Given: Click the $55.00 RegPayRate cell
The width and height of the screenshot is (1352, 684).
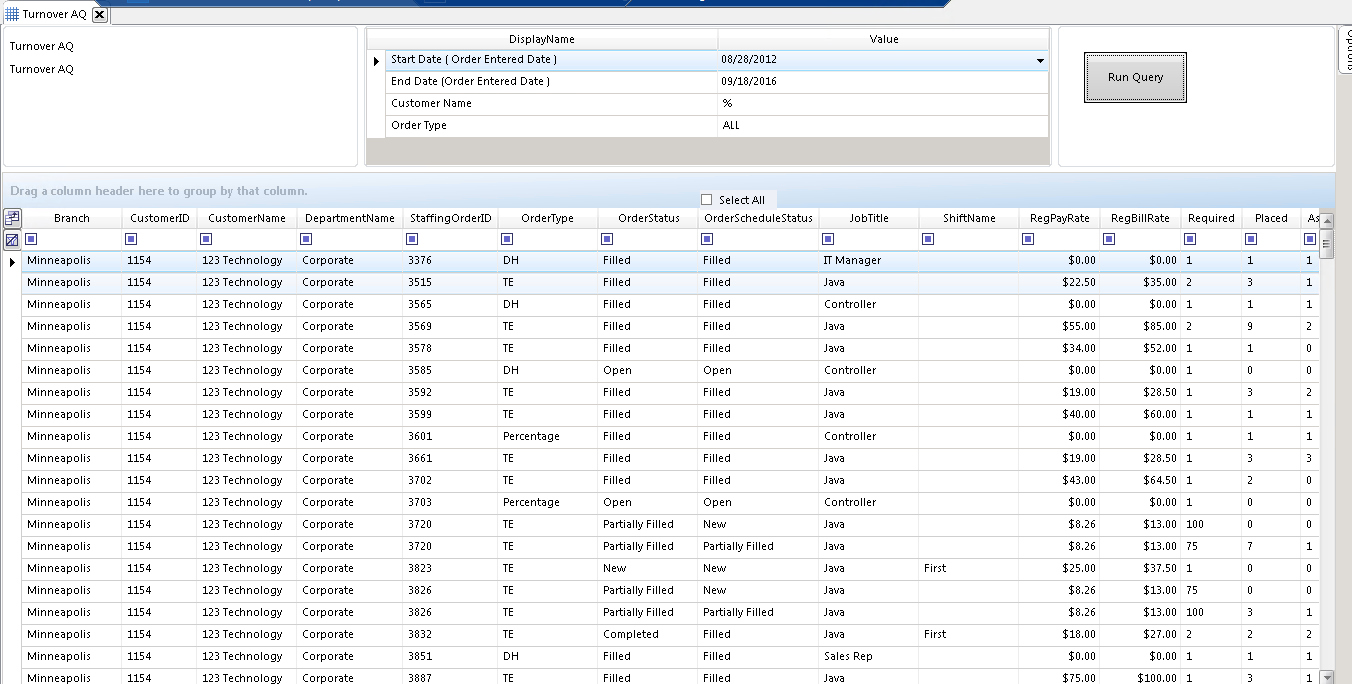Looking at the screenshot, I should click(x=1059, y=326).
